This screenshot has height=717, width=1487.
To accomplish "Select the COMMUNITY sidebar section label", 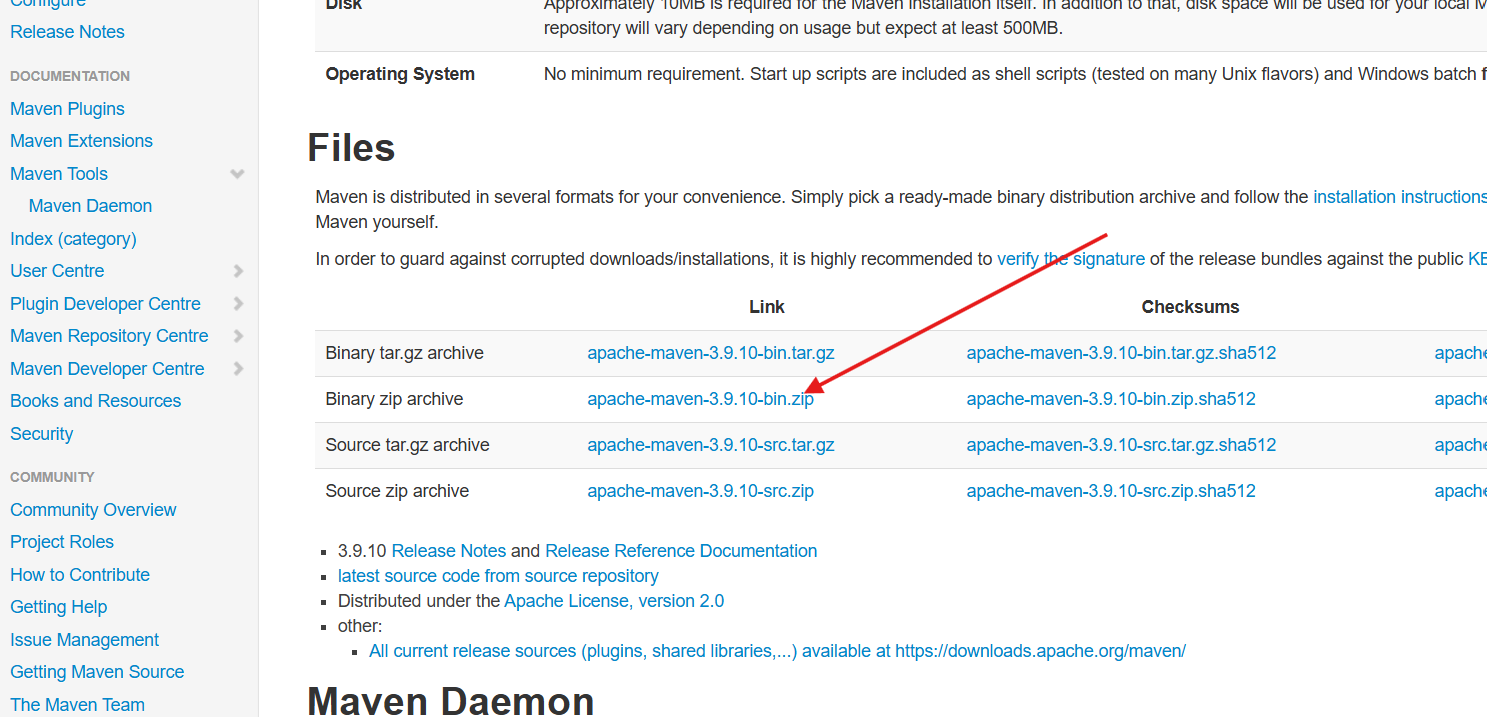I will click(x=52, y=477).
